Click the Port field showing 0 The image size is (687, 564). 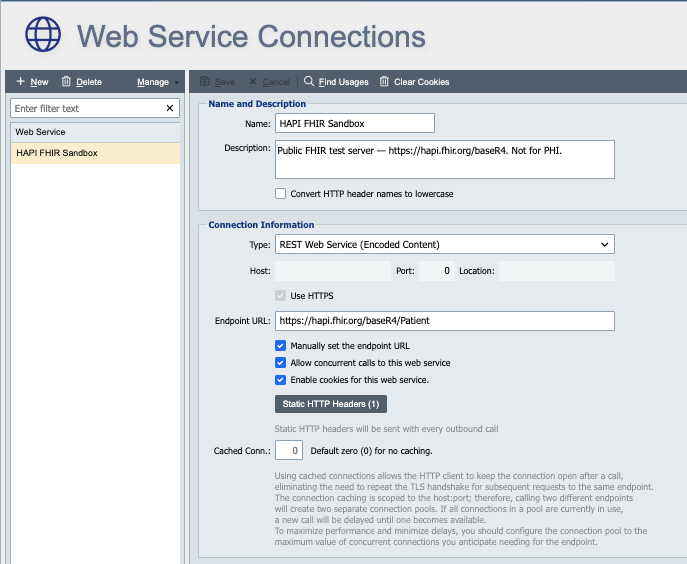437,271
